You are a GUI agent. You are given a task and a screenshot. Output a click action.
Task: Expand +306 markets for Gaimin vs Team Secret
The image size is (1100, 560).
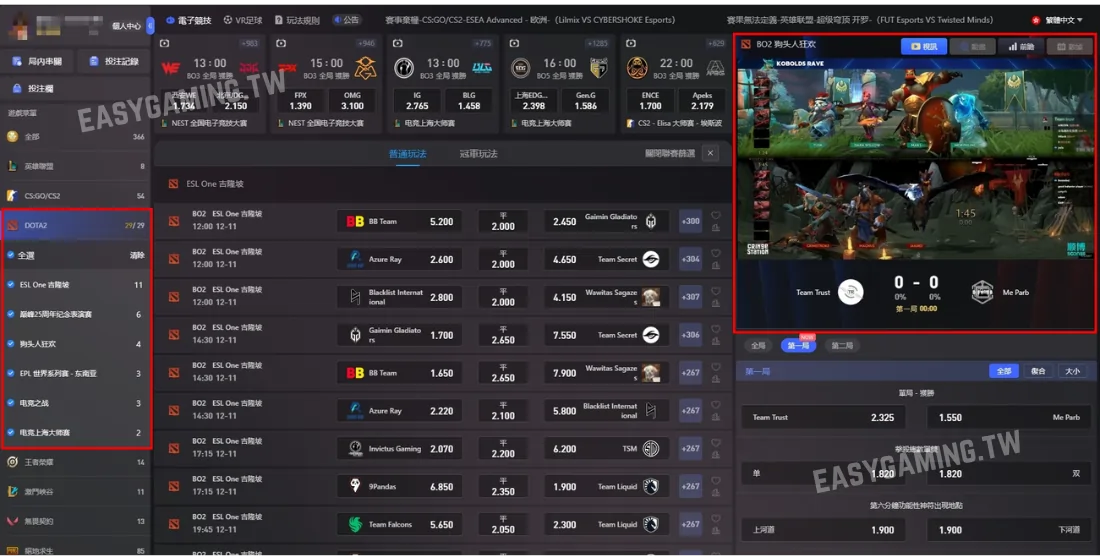[690, 335]
